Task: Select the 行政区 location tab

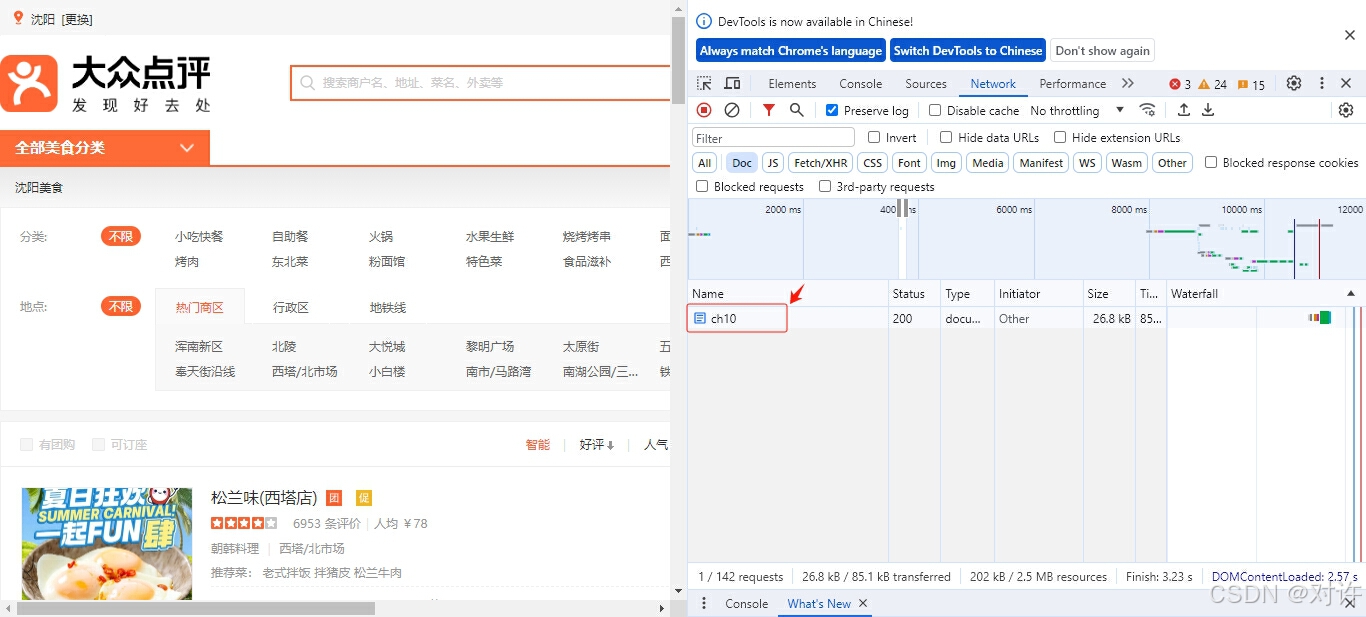Action: (x=291, y=307)
